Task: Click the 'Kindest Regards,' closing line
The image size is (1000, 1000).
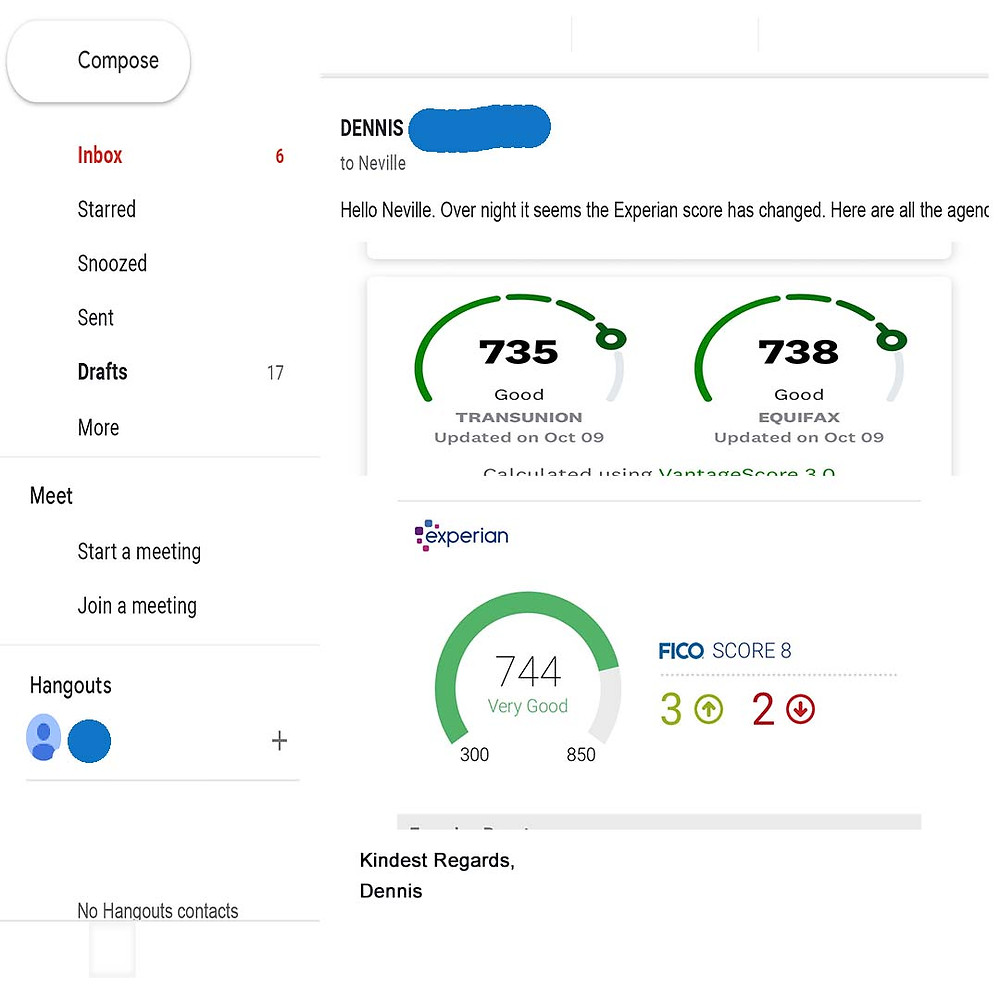Action: [437, 860]
